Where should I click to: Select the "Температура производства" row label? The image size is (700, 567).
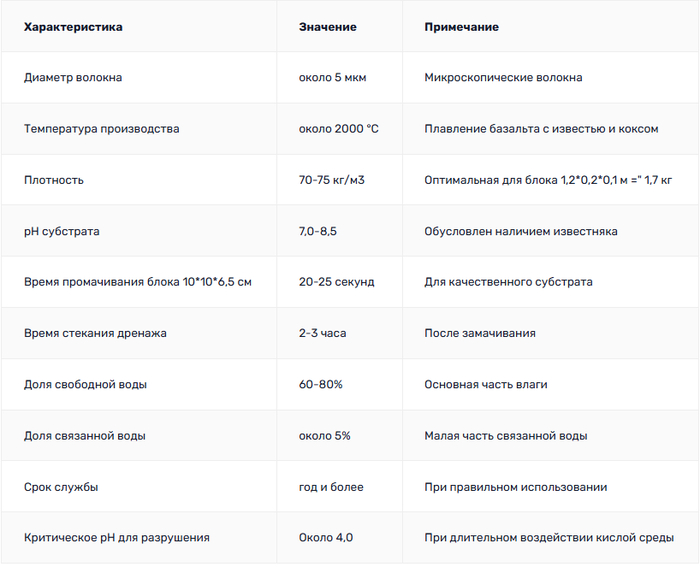tap(102, 129)
